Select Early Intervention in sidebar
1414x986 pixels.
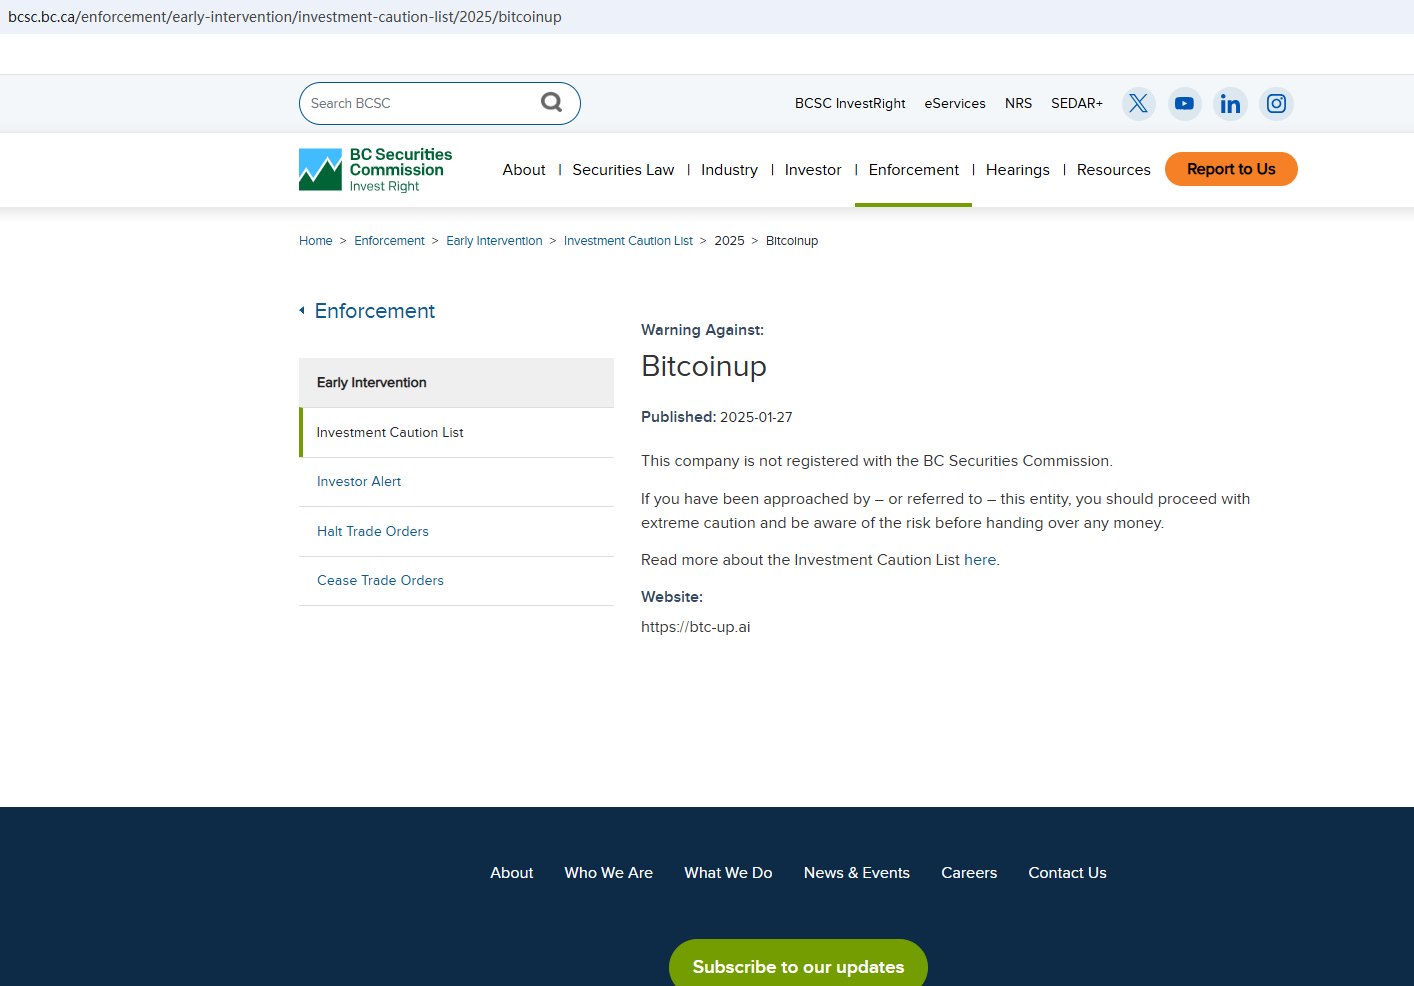coord(456,383)
